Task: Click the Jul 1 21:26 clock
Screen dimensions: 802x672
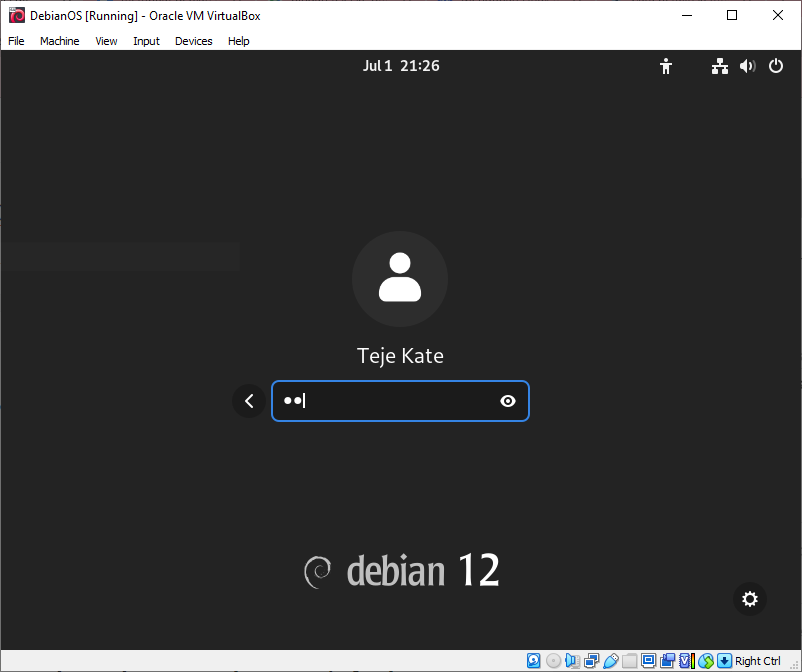Action: [x=401, y=66]
